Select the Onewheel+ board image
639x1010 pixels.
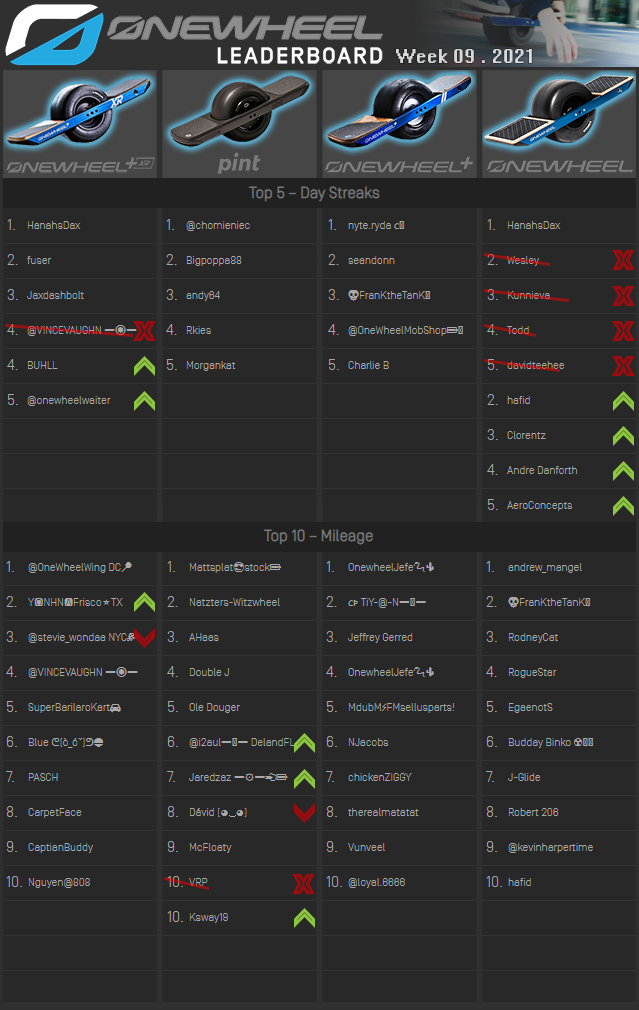click(399, 124)
